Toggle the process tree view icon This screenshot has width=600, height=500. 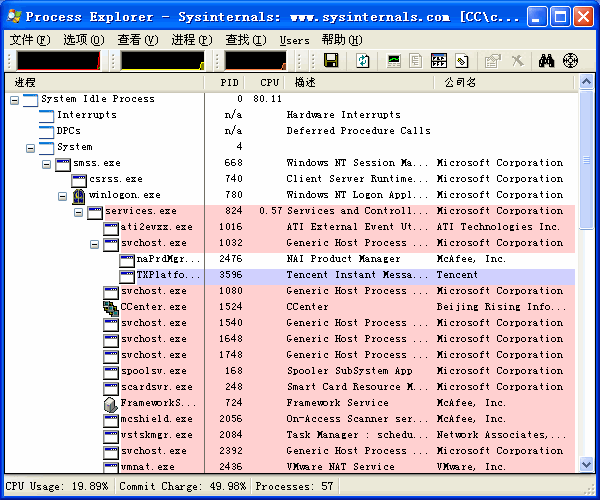(x=416, y=60)
